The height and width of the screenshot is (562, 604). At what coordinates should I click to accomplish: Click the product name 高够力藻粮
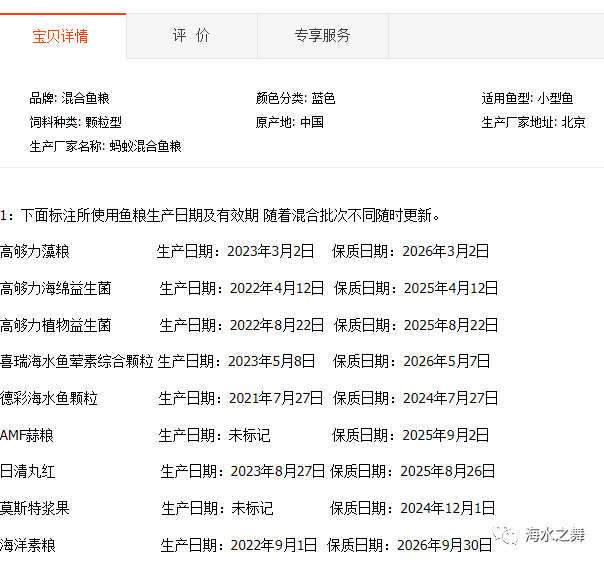35,252
